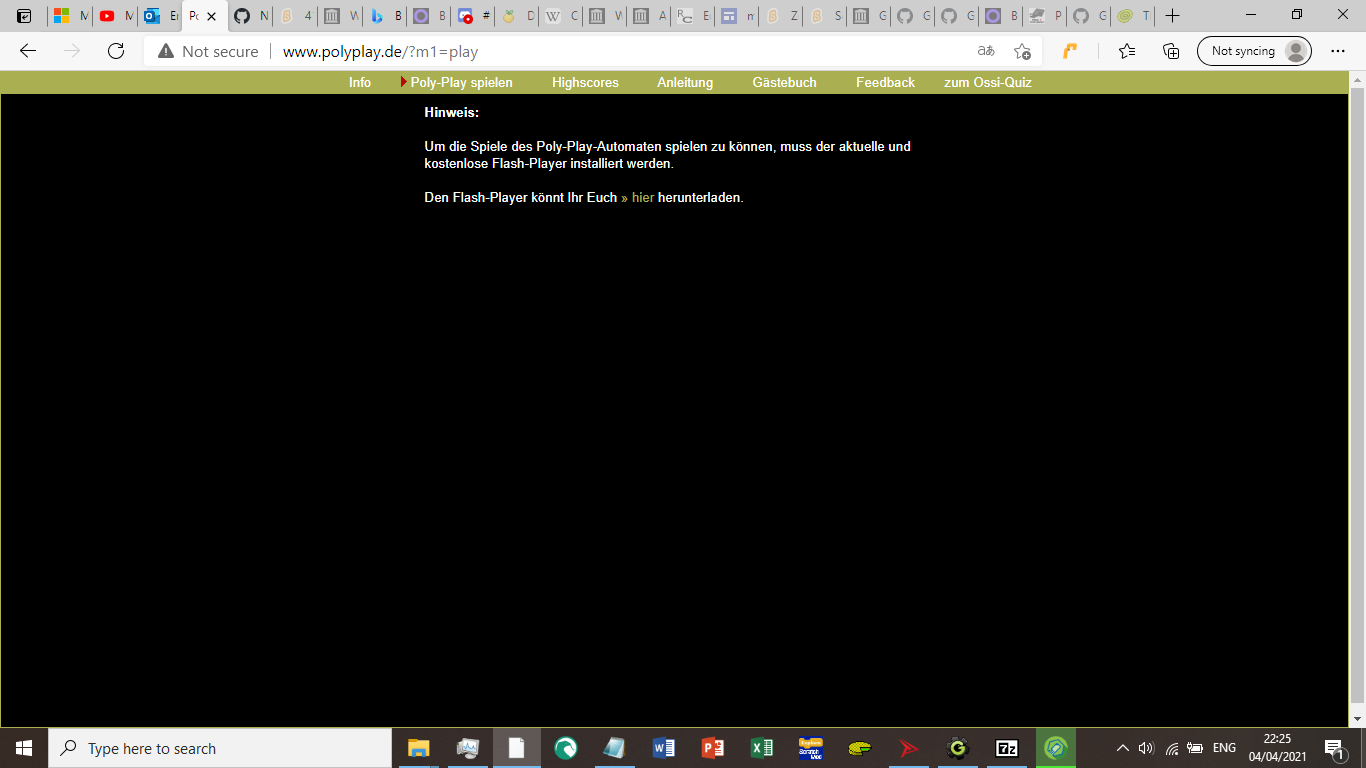The width and height of the screenshot is (1366, 768).
Task: Select Poly-Play spielen in the navigation
Action: (x=461, y=83)
